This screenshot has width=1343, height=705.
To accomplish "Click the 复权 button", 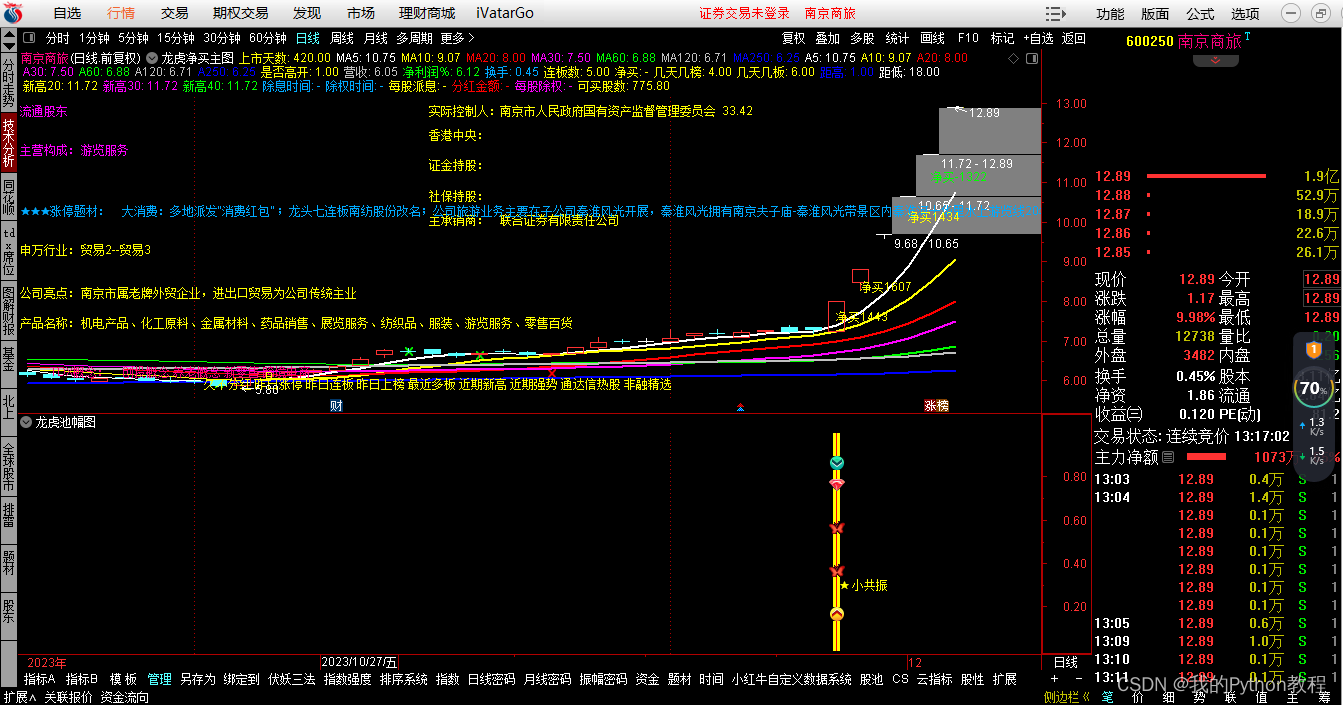I will [x=793, y=38].
